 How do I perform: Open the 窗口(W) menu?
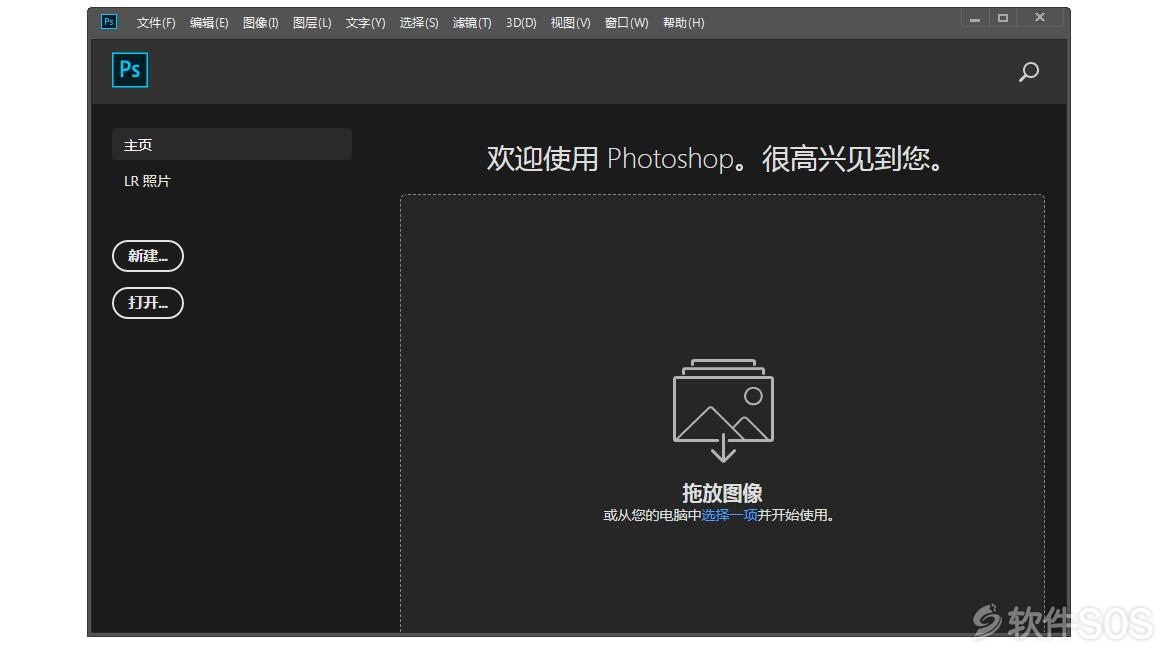tap(626, 23)
